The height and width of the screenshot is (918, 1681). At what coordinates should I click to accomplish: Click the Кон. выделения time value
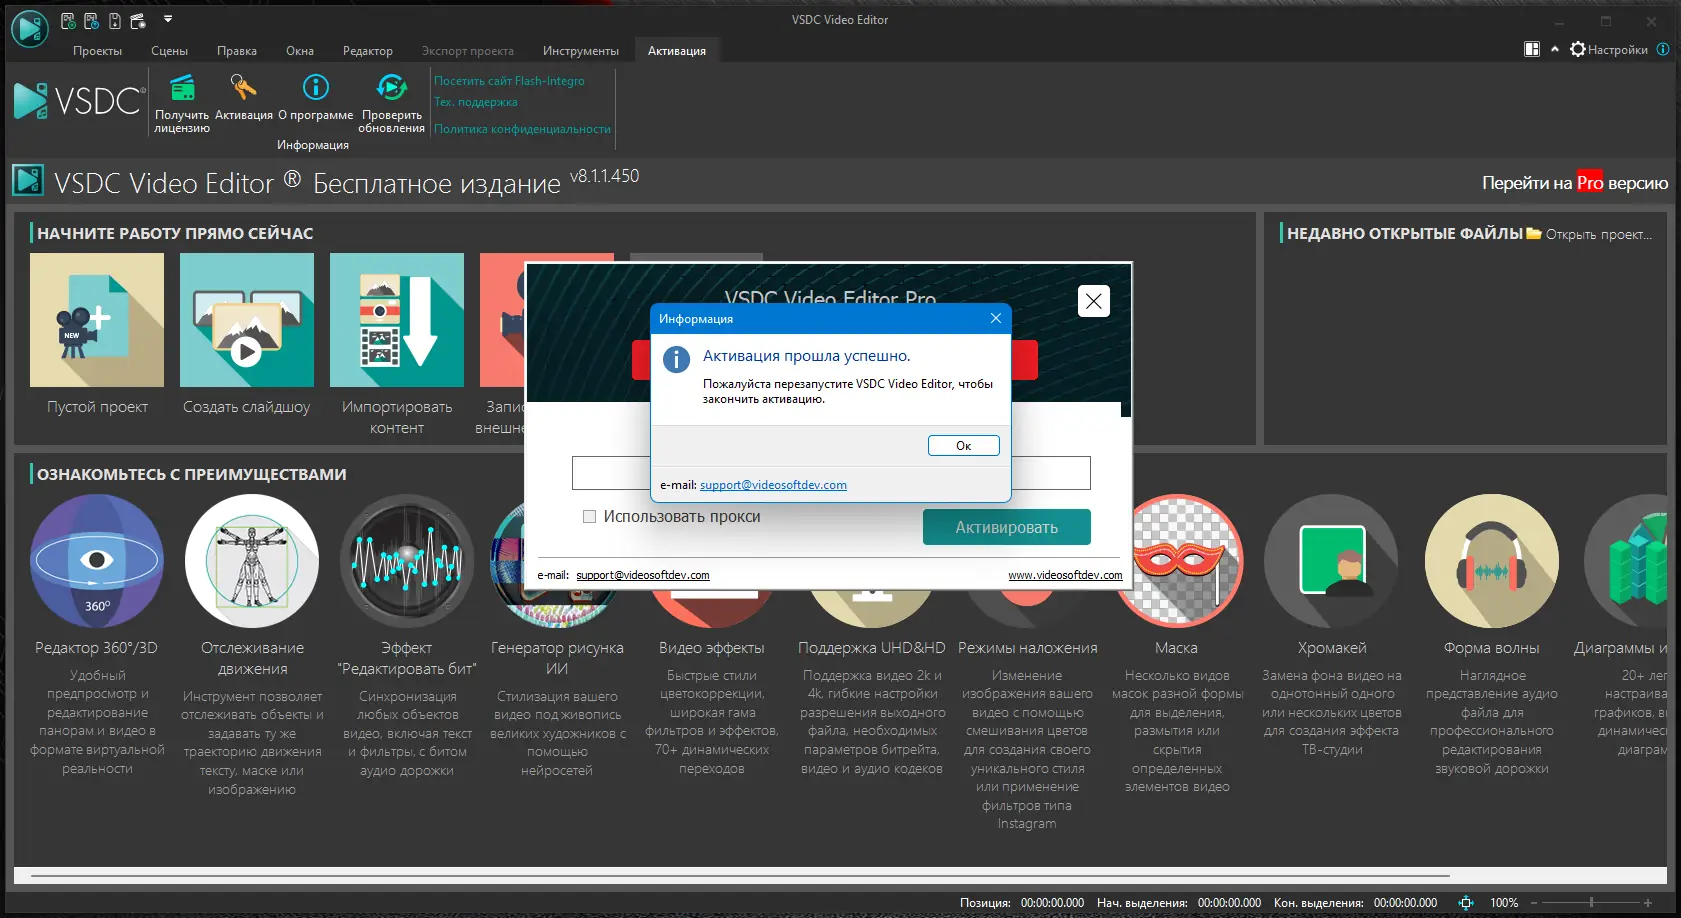coord(1405,903)
